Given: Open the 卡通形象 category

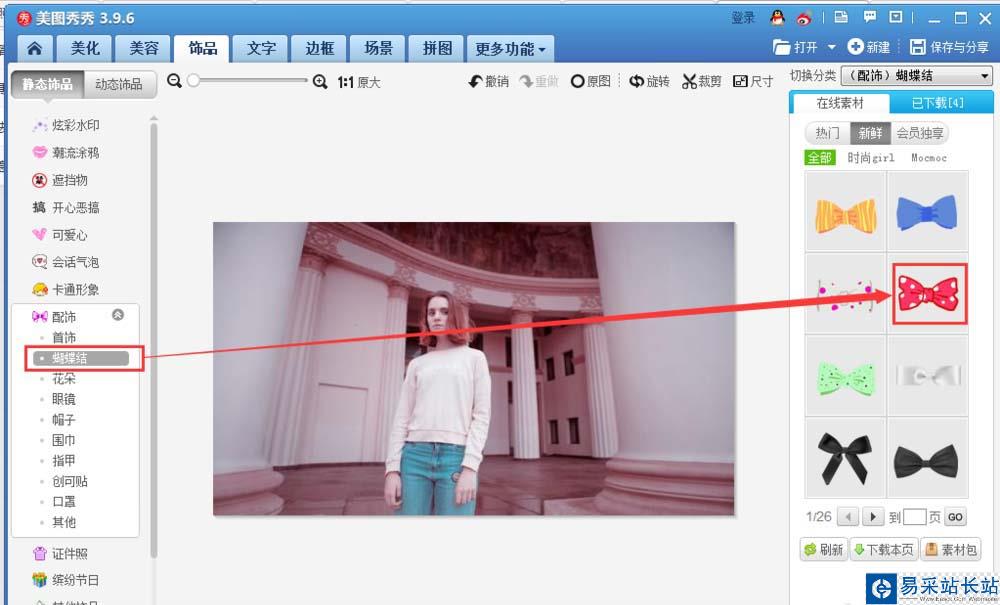Looking at the screenshot, I should tap(67, 289).
